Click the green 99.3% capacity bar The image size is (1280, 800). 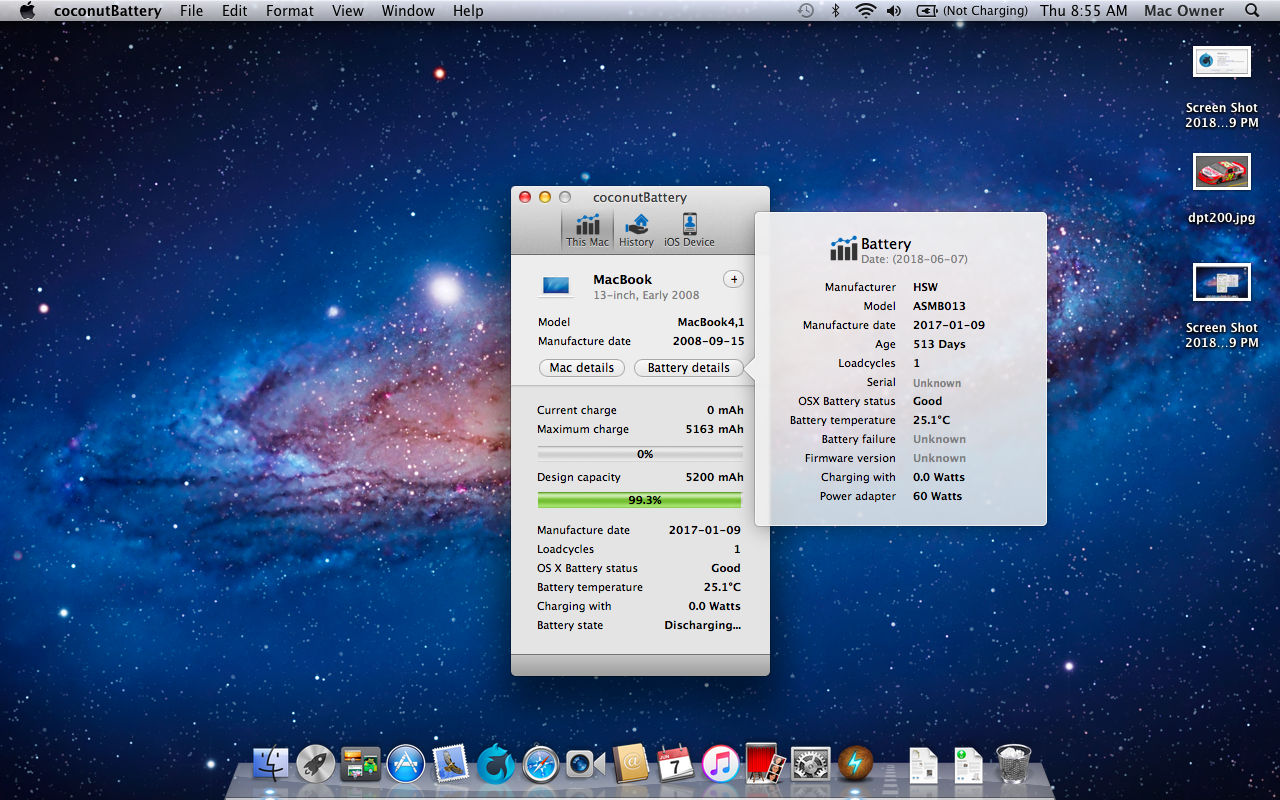coord(640,498)
